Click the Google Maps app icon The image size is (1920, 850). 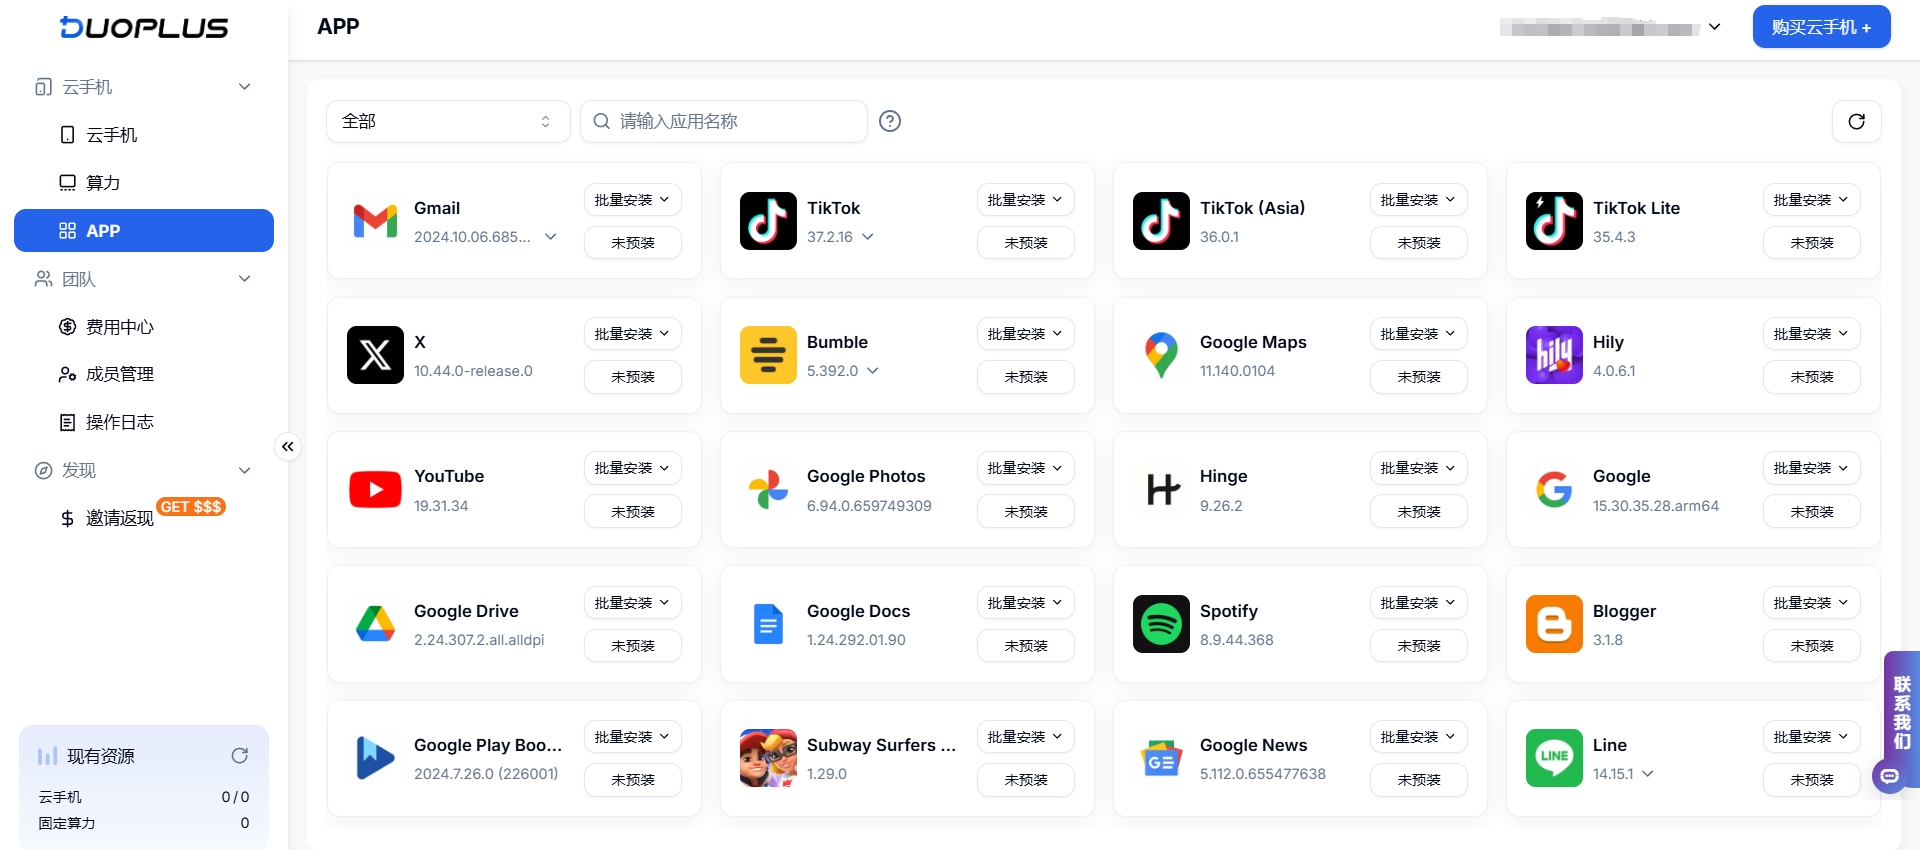[x=1161, y=355]
